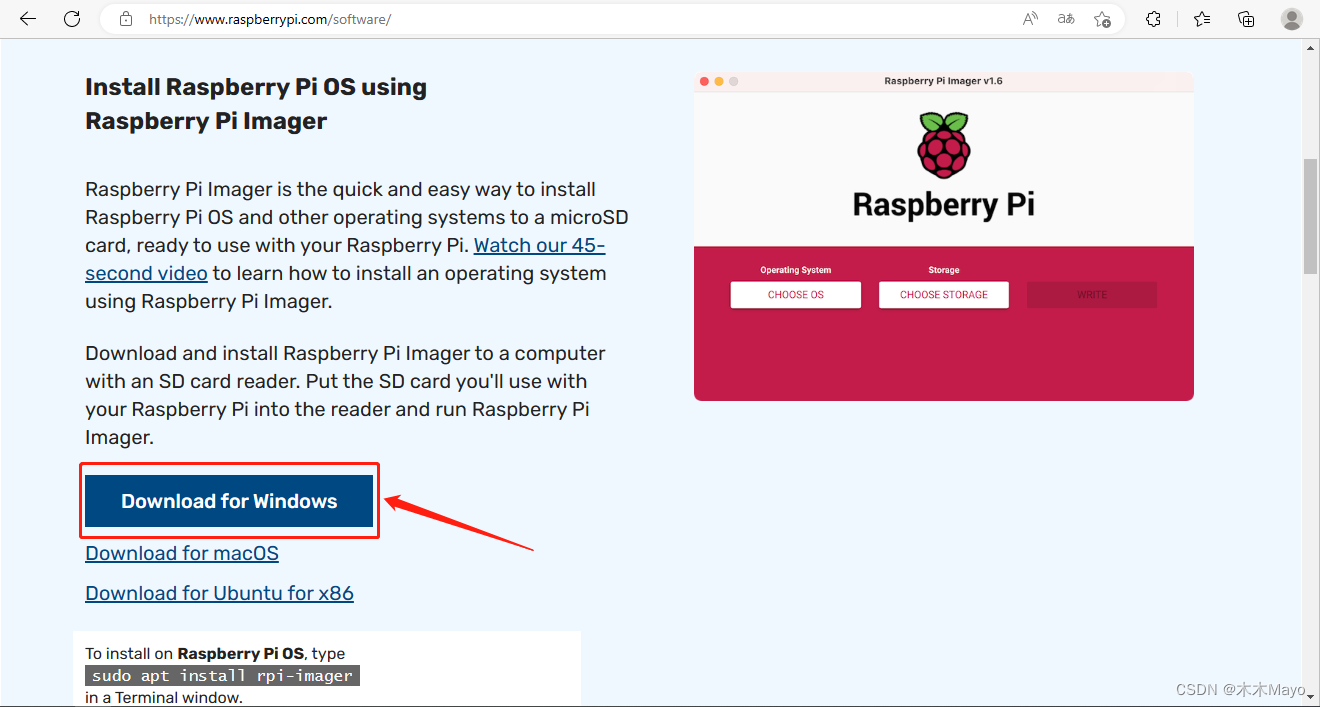Click the page vertical scrollbar thumb

point(1310,215)
